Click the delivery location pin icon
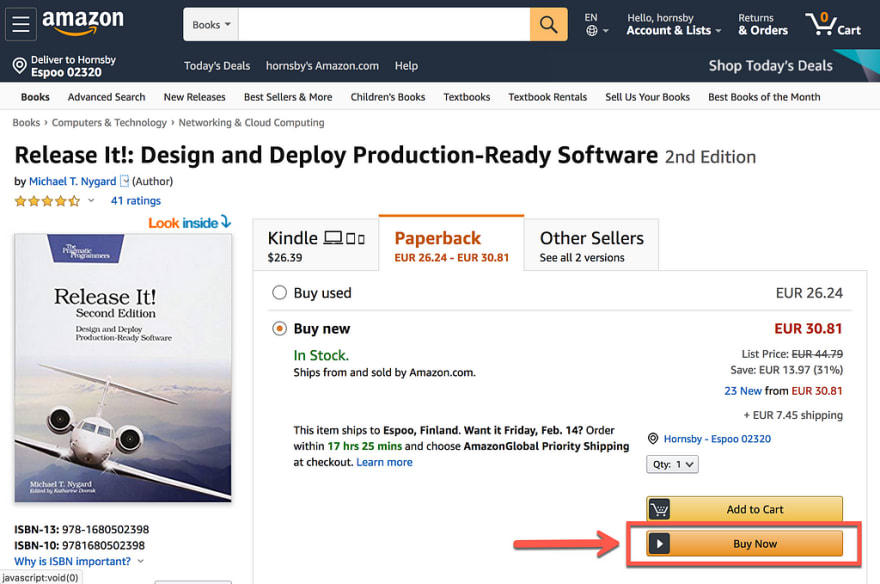The image size is (880, 584). (x=20, y=66)
